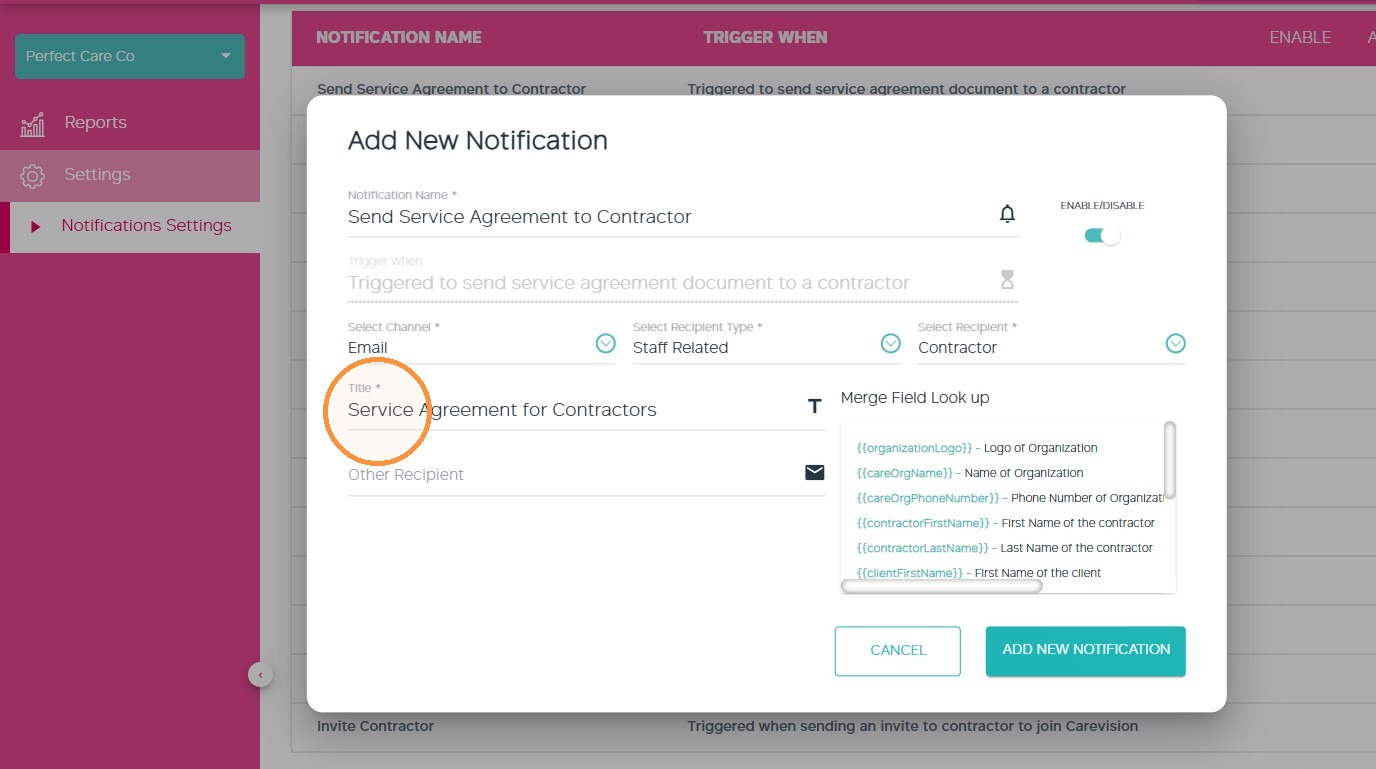Screen dimensions: 1376x769
Task: Click the bell icon in Notification Name field
Action: (1007, 214)
